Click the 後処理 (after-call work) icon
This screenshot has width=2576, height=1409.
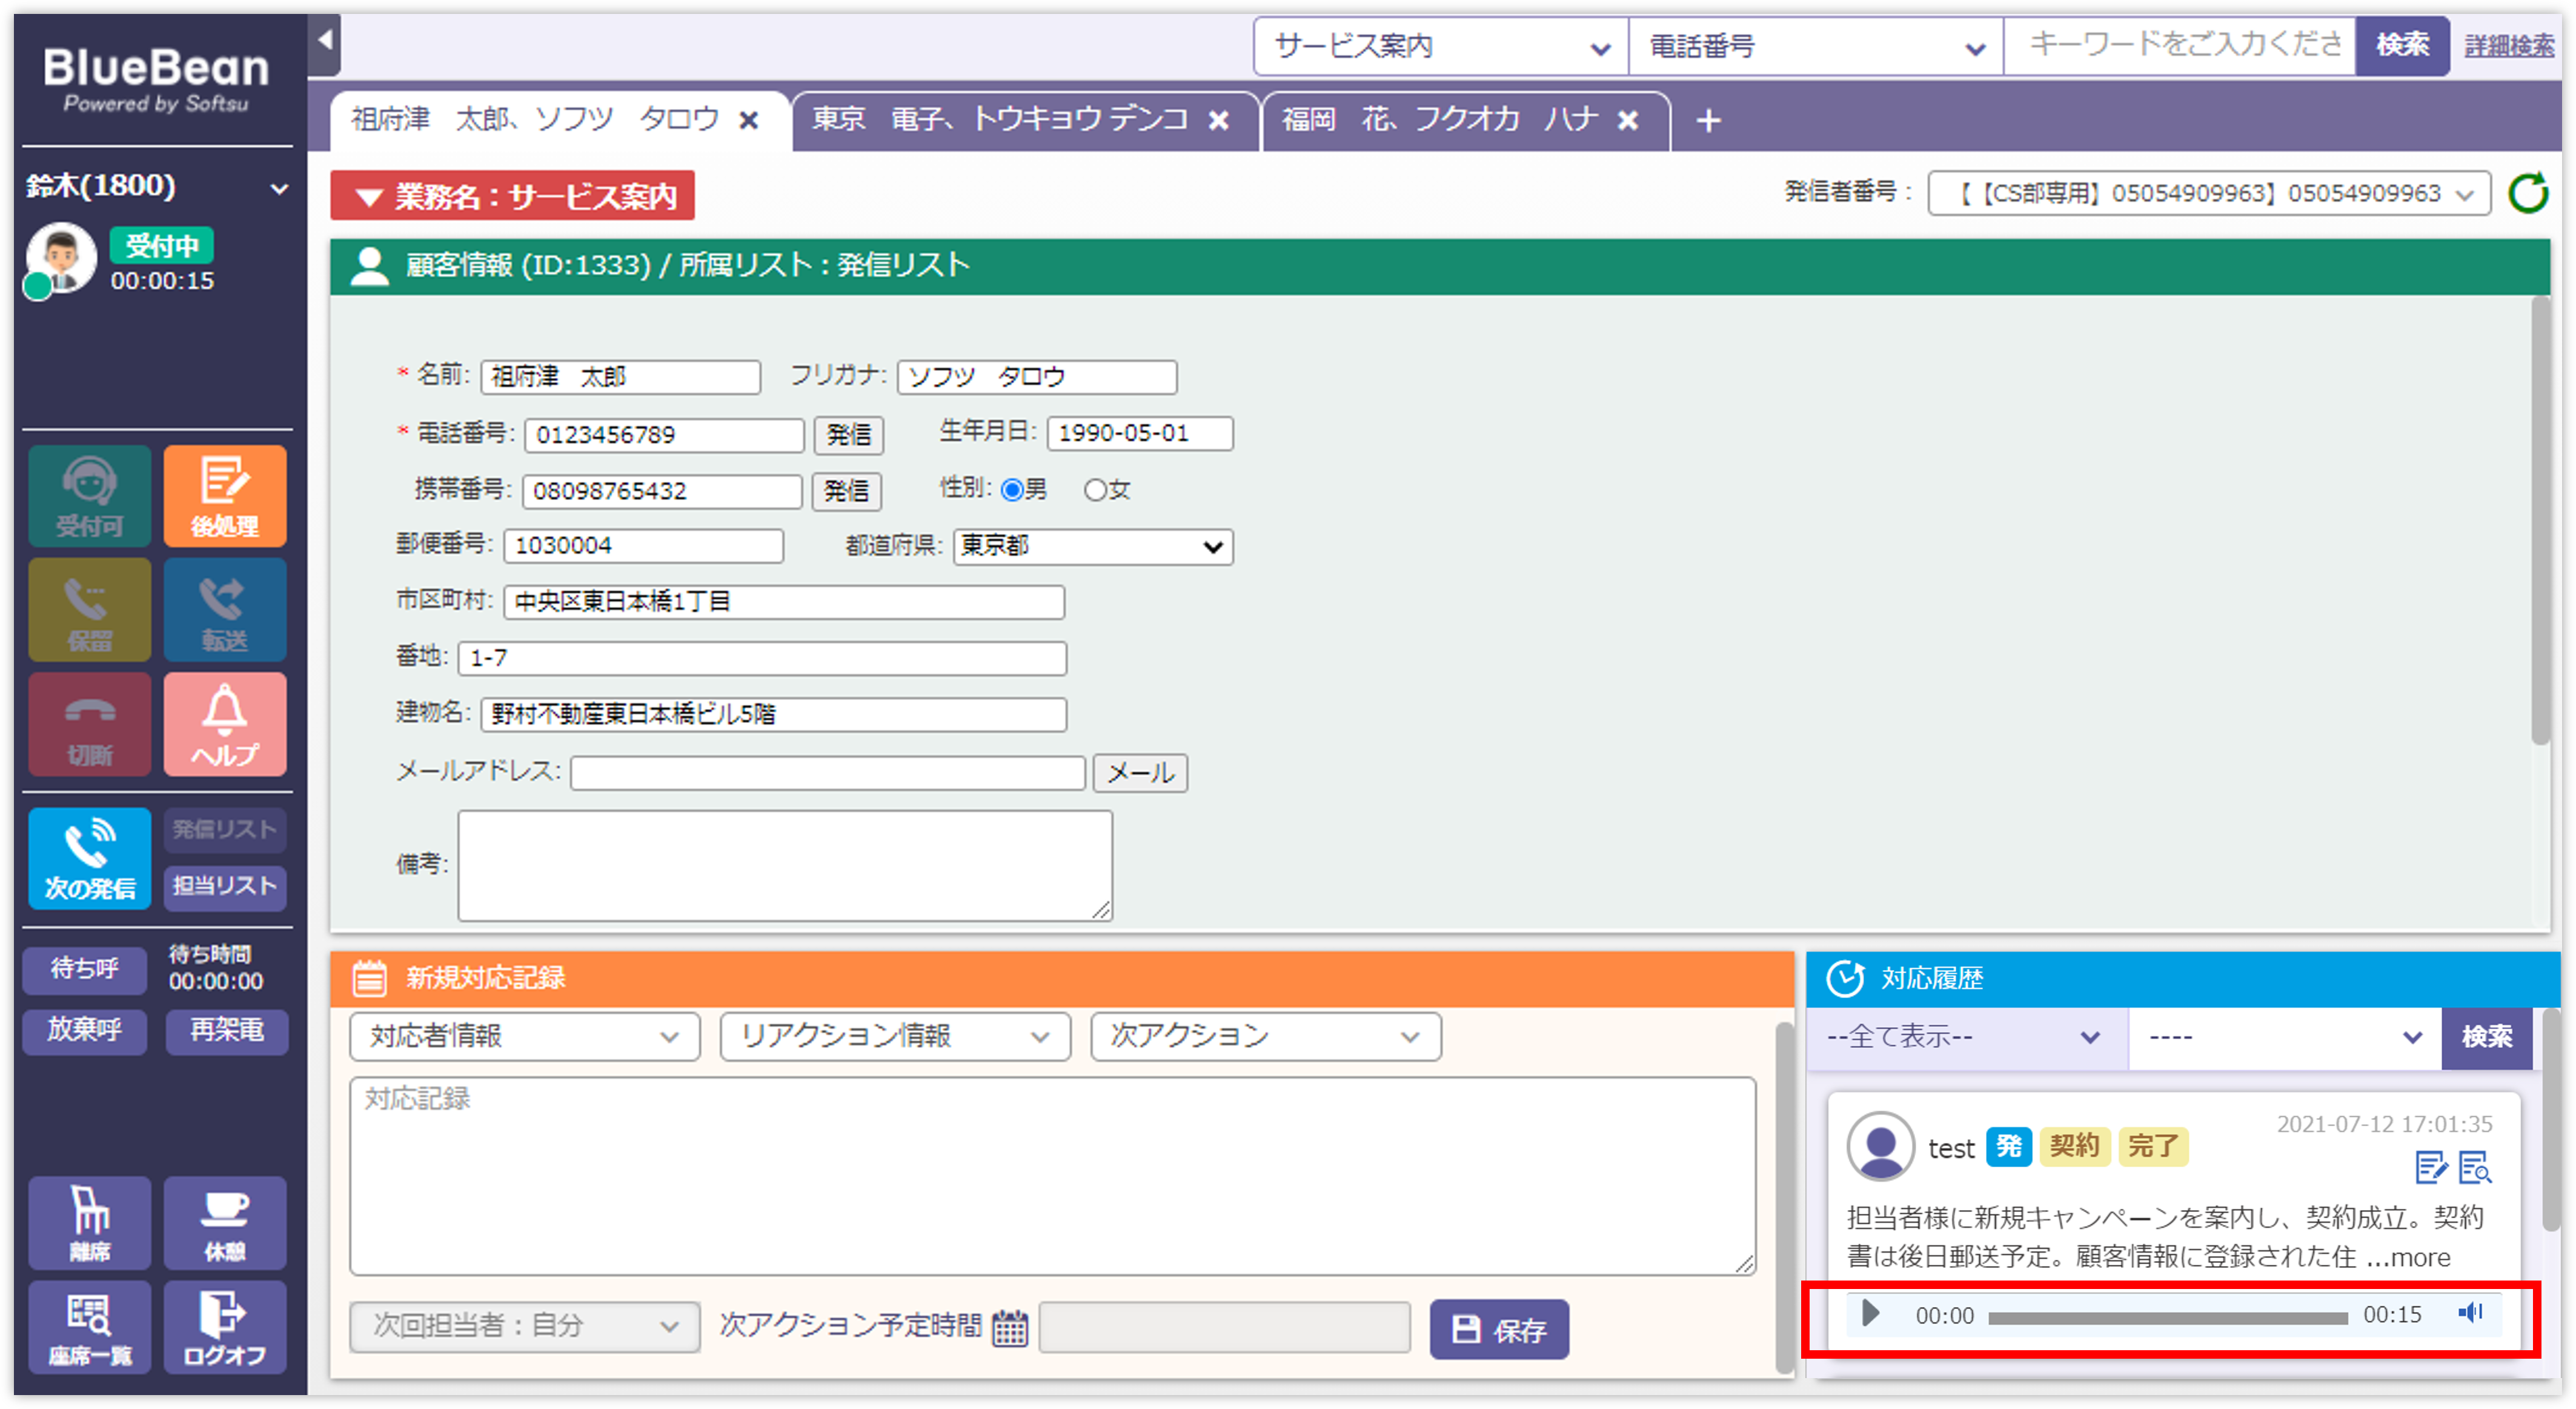tap(224, 495)
